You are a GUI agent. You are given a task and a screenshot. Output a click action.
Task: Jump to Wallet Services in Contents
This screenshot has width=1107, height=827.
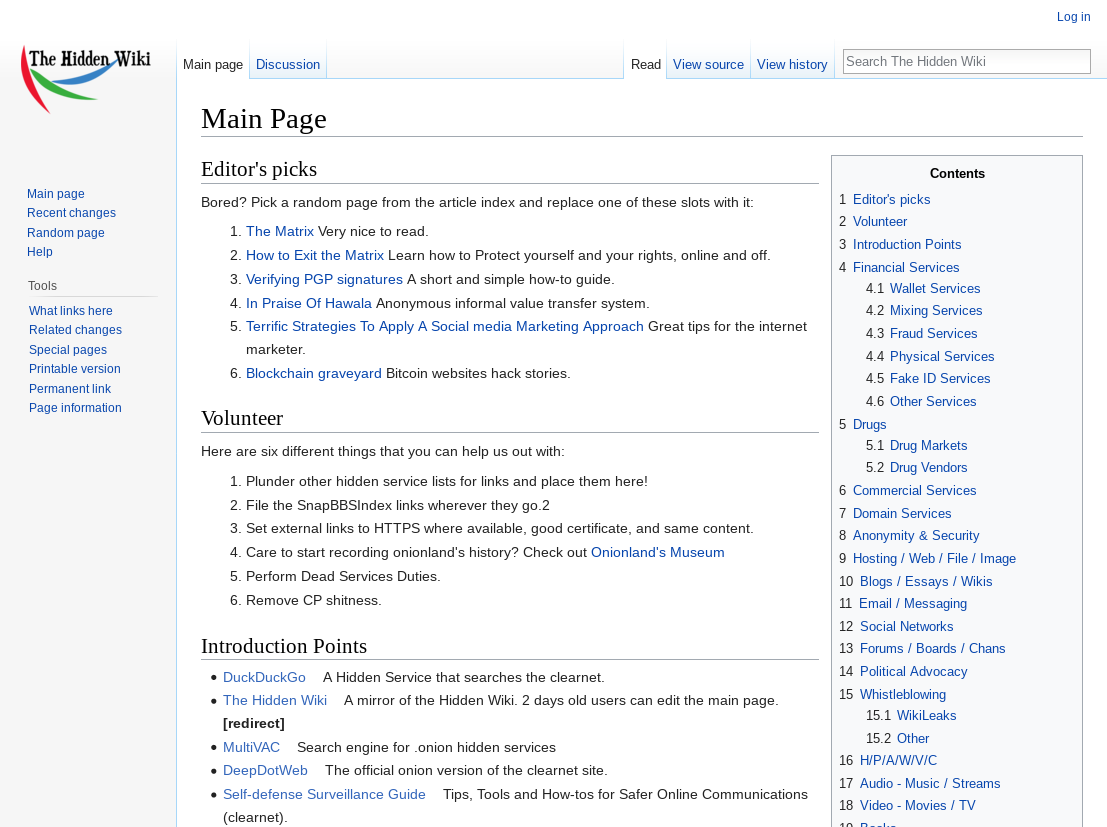pos(935,288)
